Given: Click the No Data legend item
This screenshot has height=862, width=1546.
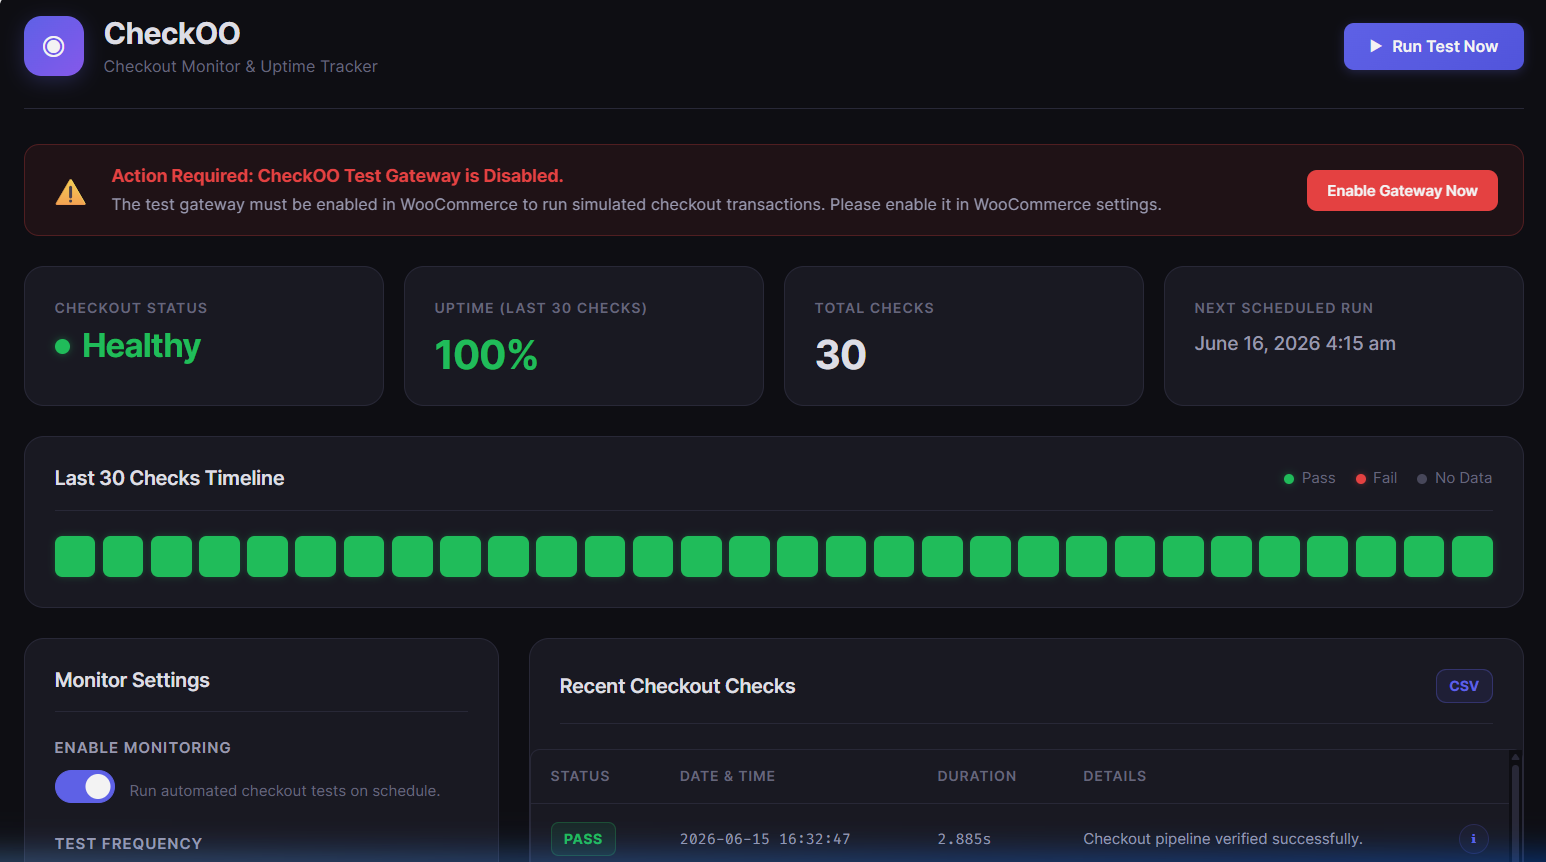Looking at the screenshot, I should [x=1454, y=478].
